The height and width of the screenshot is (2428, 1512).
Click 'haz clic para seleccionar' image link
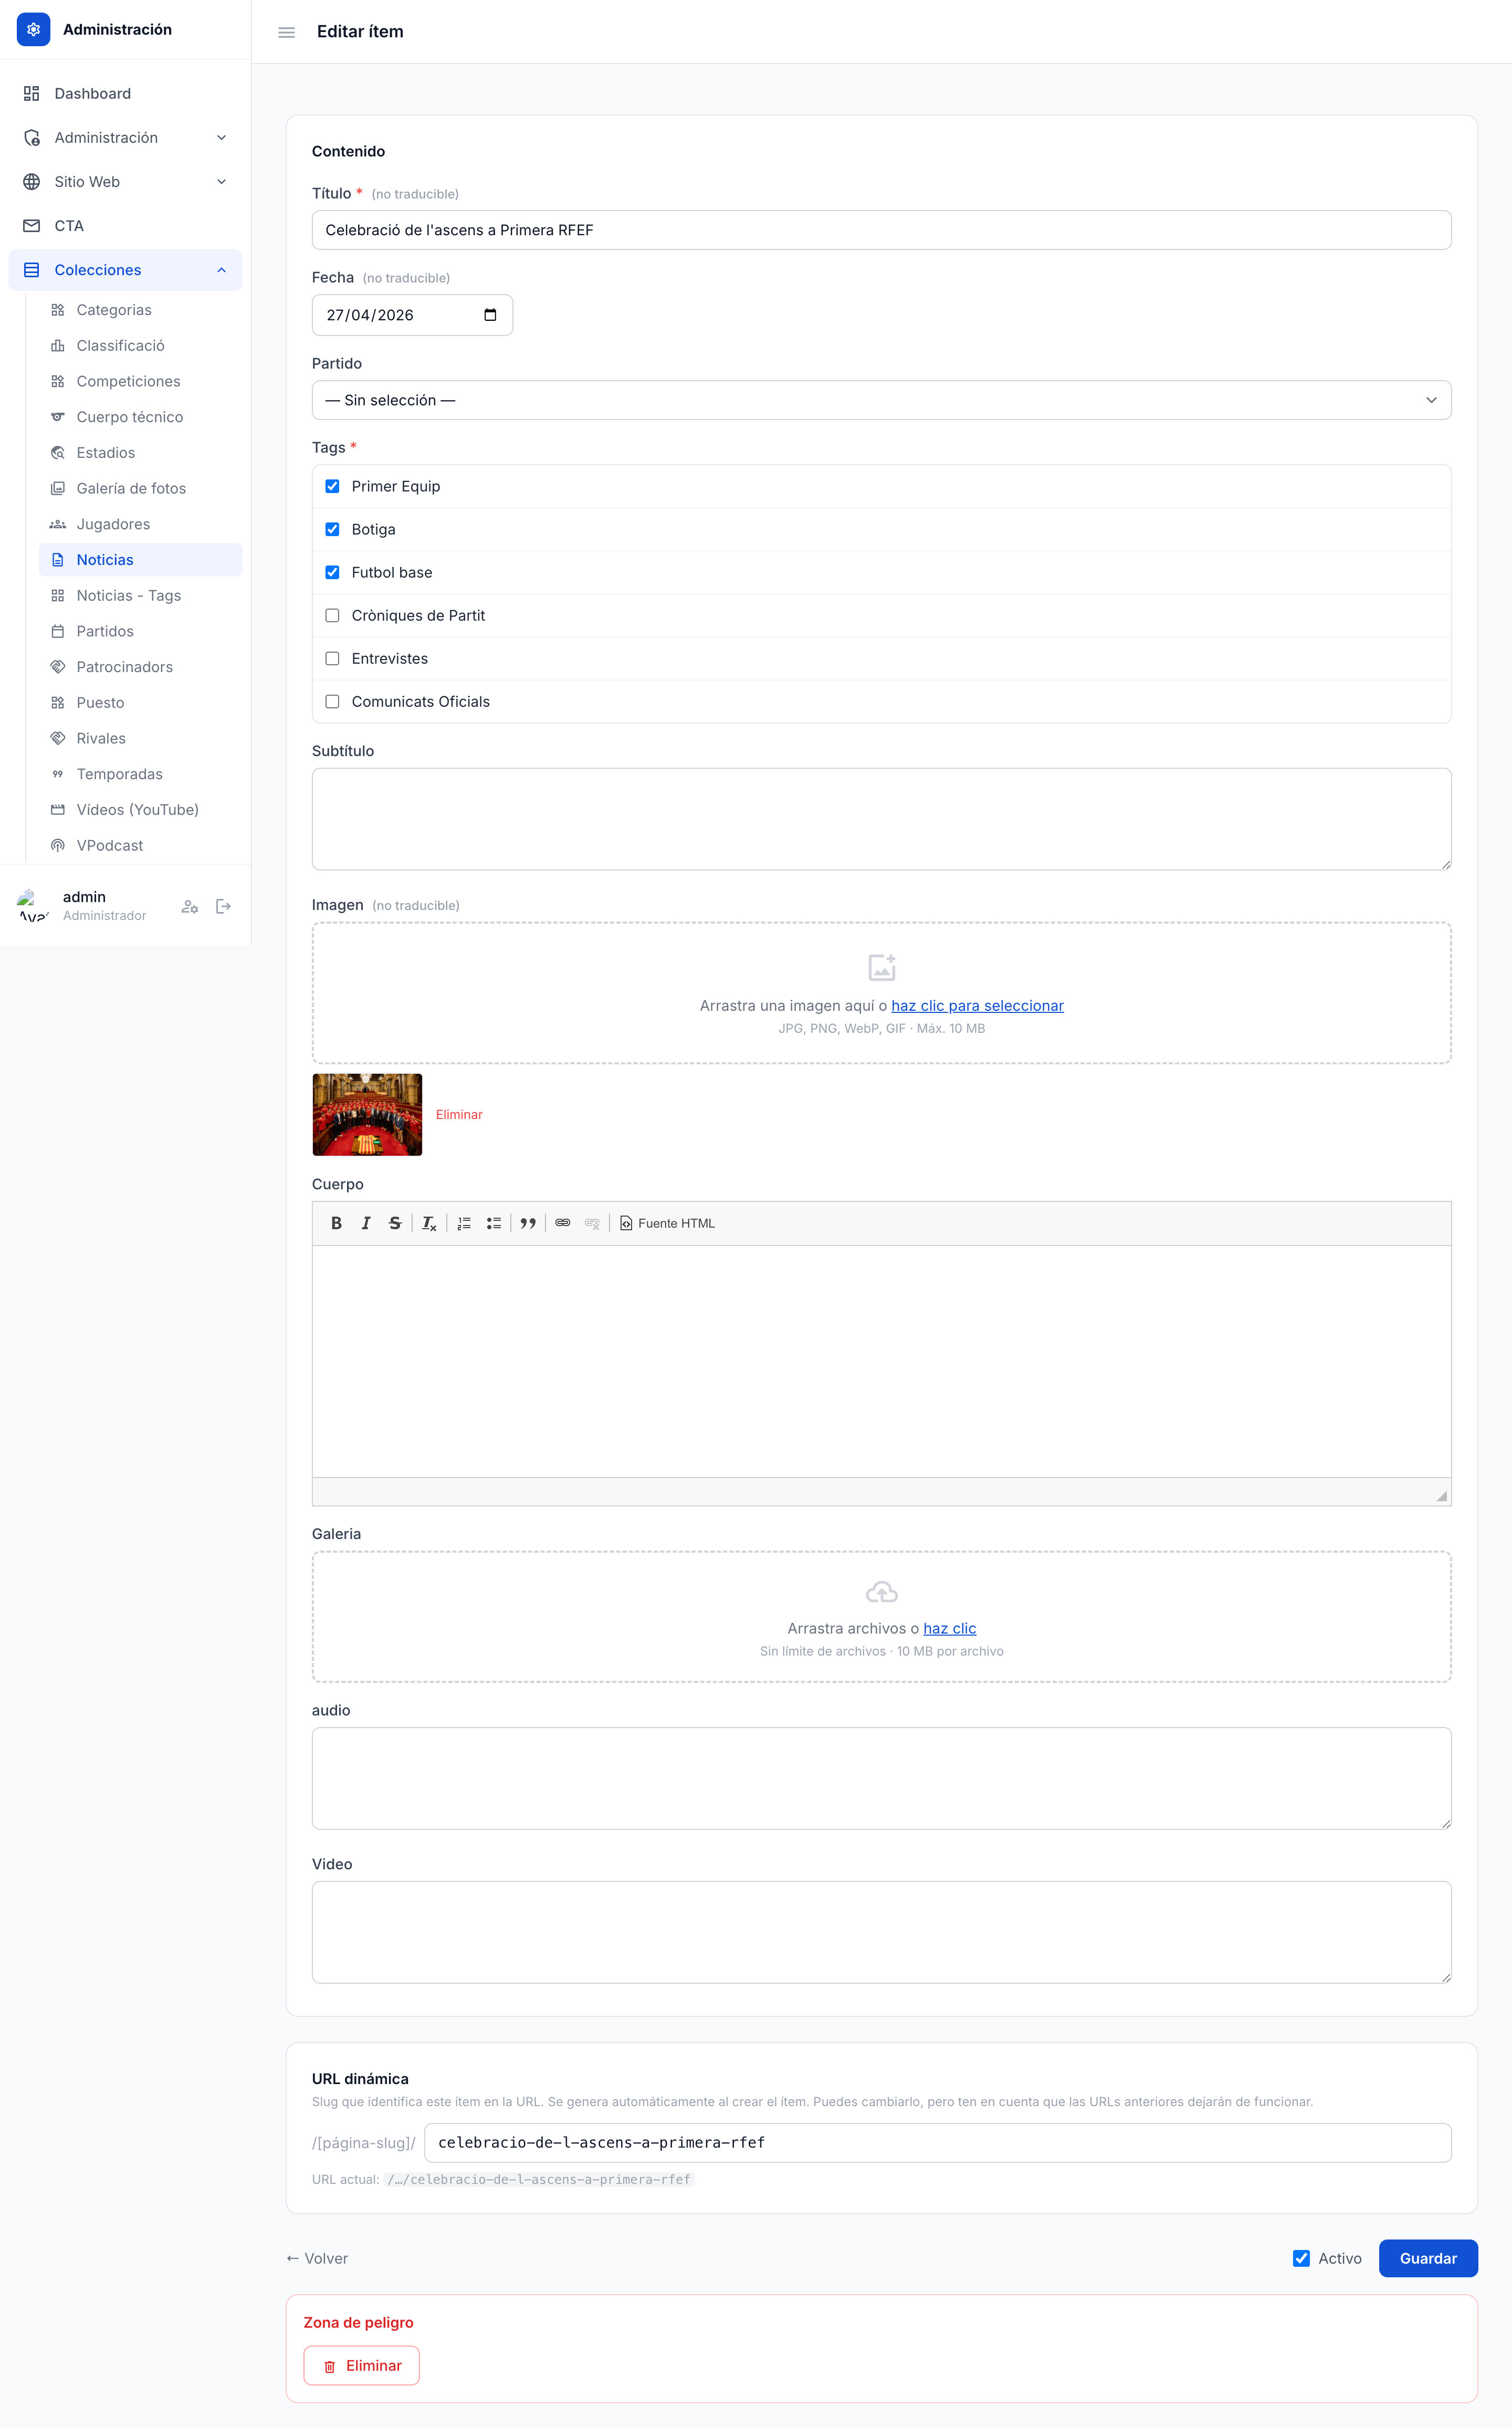click(977, 1005)
